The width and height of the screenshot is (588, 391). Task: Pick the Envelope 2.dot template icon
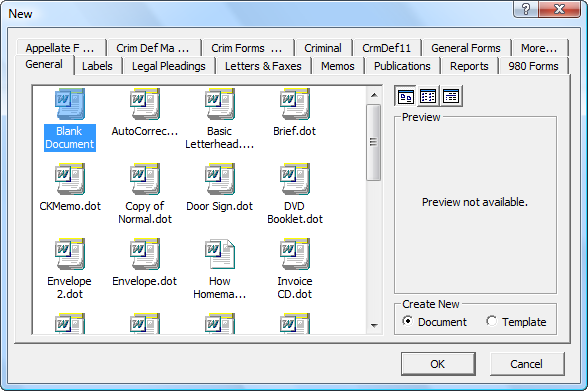[x=70, y=254]
